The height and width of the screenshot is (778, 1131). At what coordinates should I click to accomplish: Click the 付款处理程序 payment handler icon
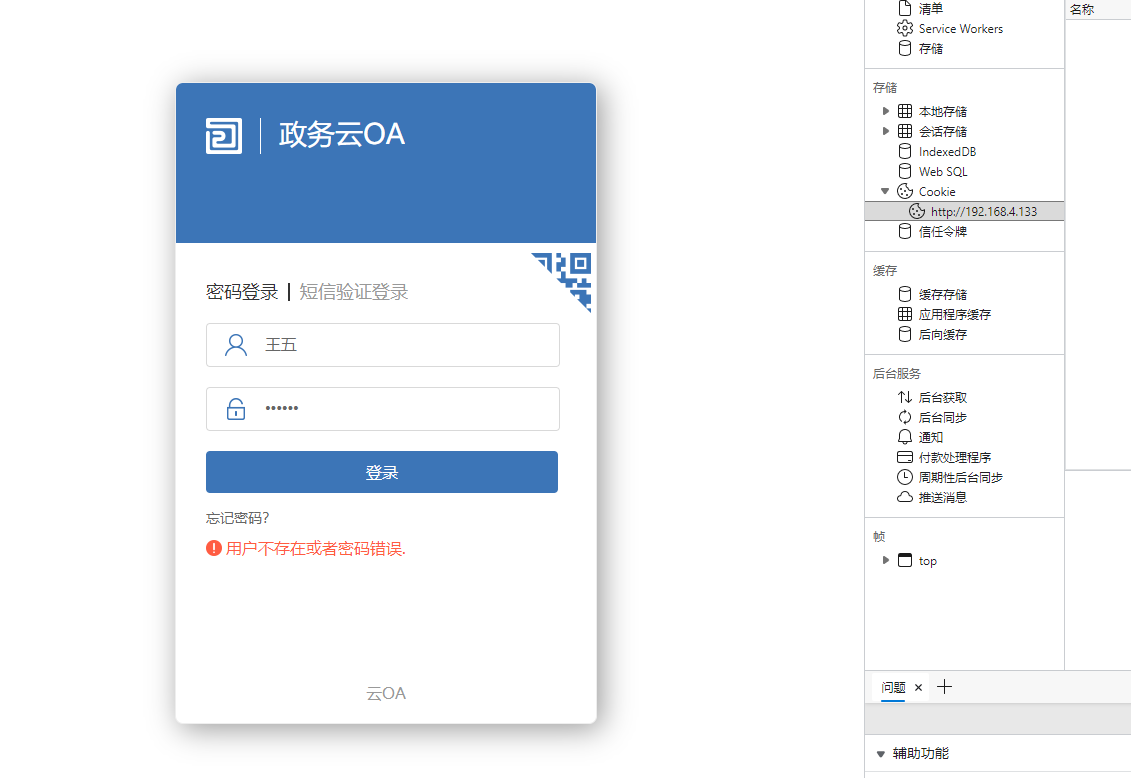click(x=904, y=457)
